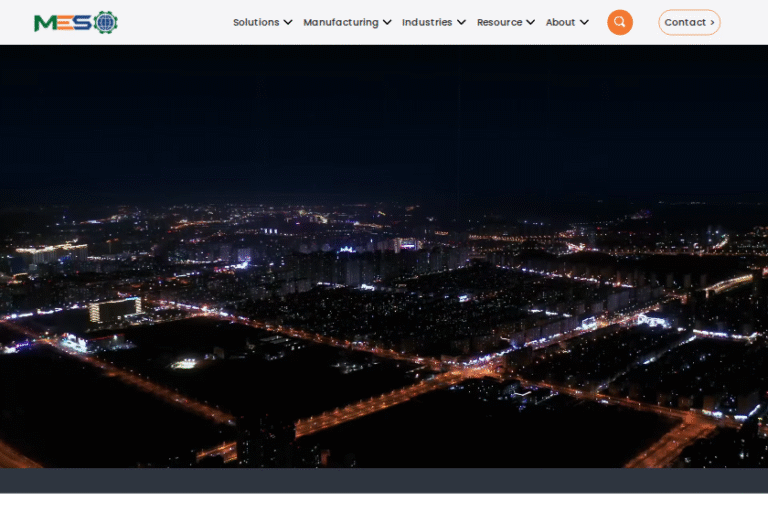The width and height of the screenshot is (768, 512).
Task: Click the MES logo text
Action: point(62,22)
